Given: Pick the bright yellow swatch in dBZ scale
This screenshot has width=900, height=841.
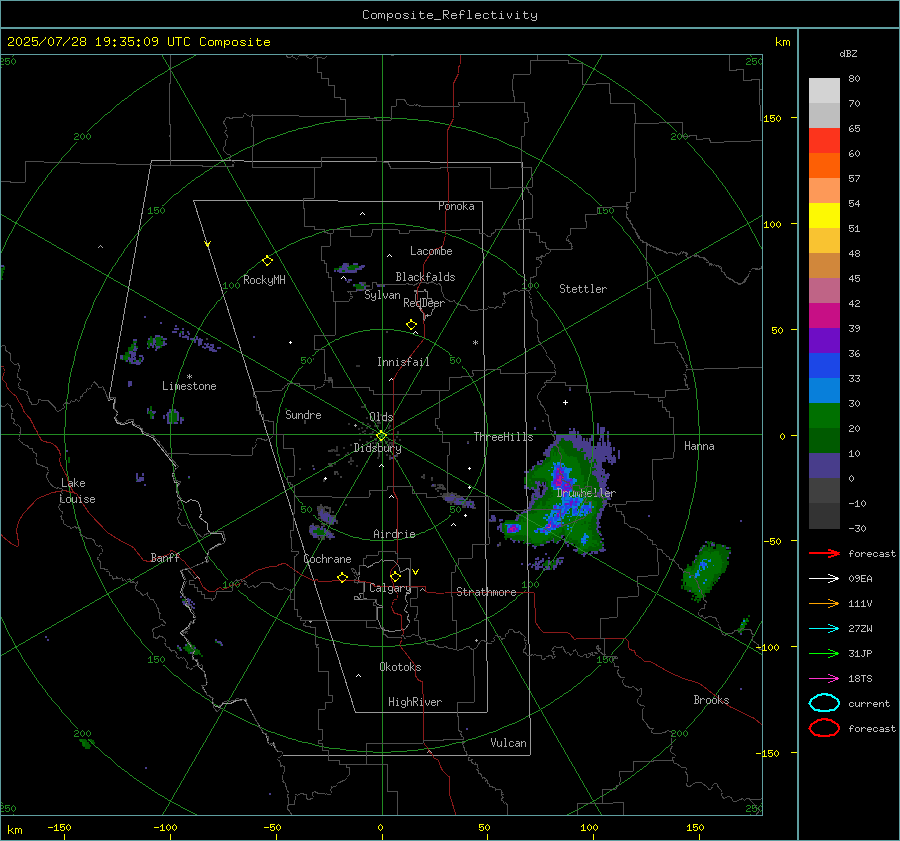Looking at the screenshot, I should click(824, 215).
